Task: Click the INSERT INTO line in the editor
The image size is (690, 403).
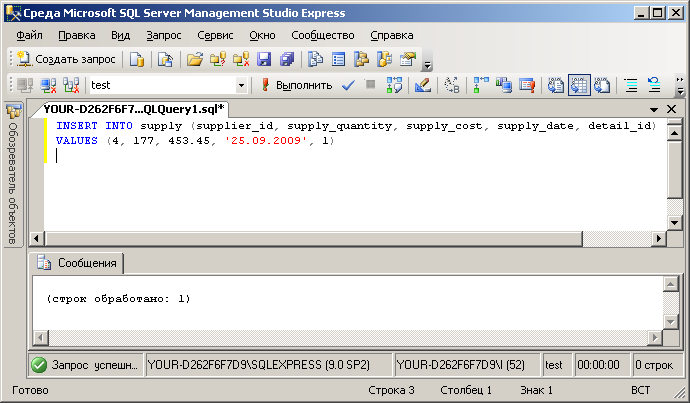Action: pos(356,126)
